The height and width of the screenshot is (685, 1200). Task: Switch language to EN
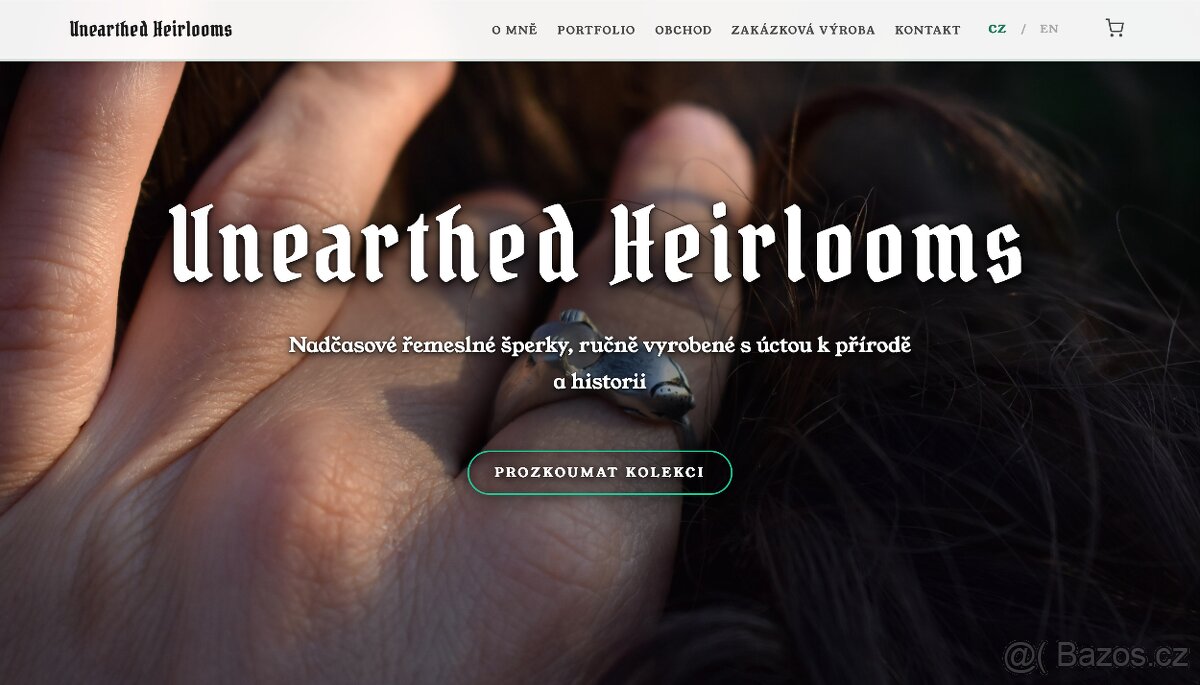coord(1049,29)
